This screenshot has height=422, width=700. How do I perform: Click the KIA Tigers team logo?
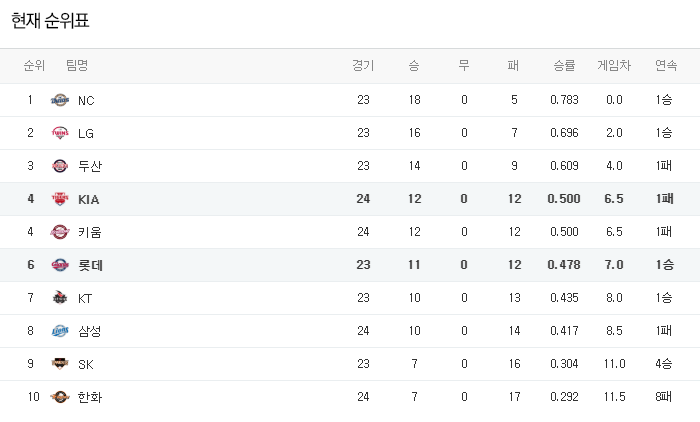60,199
